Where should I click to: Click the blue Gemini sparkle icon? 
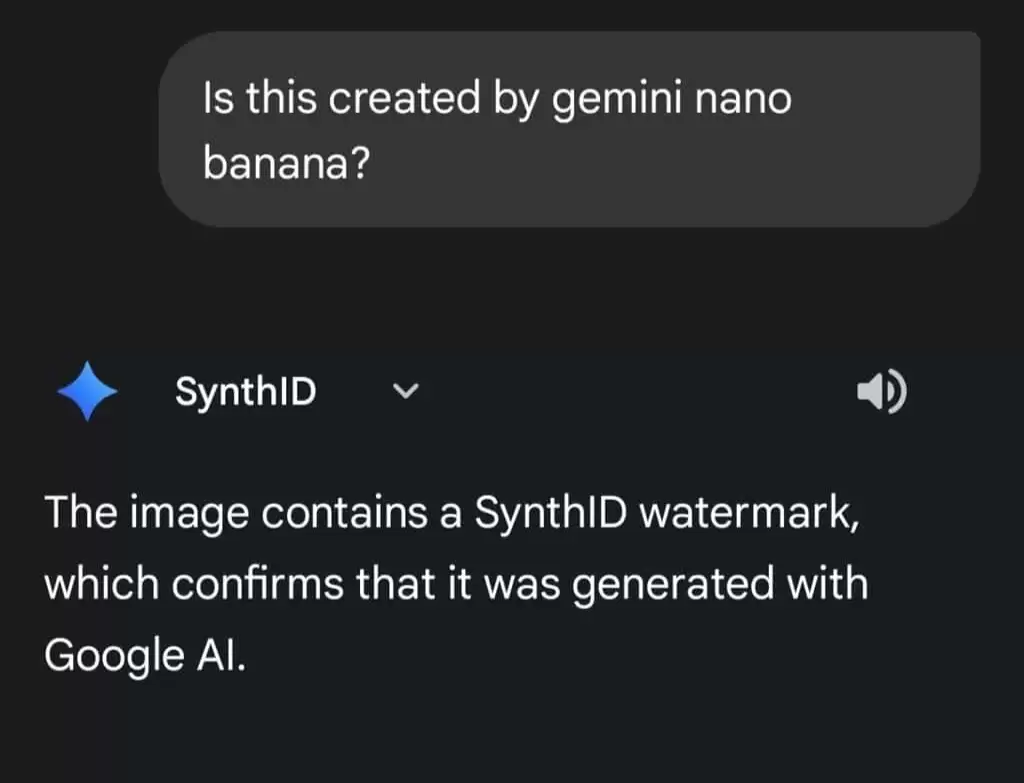pos(88,392)
